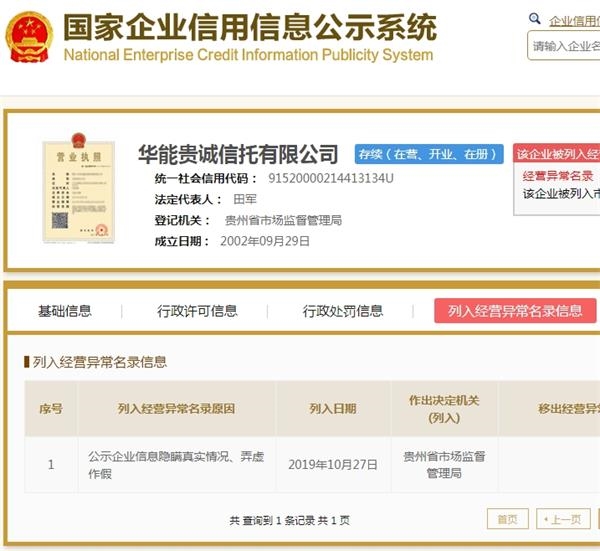Click the red 该企业被列入 warning banner
Image resolution: width=600 pixels, height=551 pixels.
click(556, 154)
